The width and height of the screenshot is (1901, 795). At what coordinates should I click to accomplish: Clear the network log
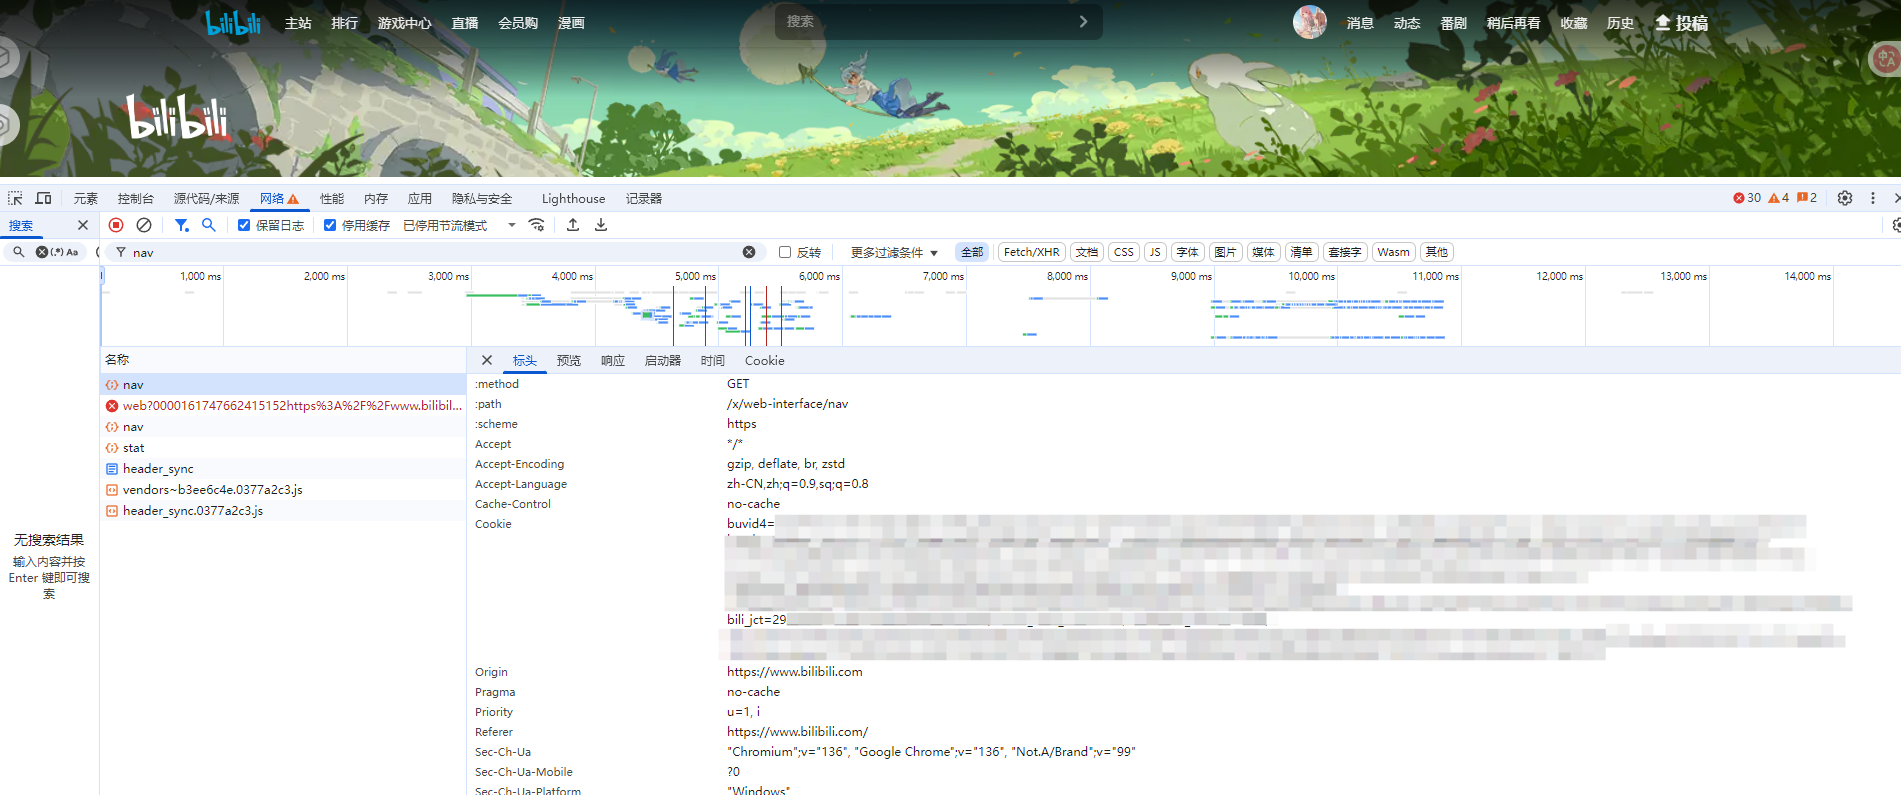click(144, 225)
